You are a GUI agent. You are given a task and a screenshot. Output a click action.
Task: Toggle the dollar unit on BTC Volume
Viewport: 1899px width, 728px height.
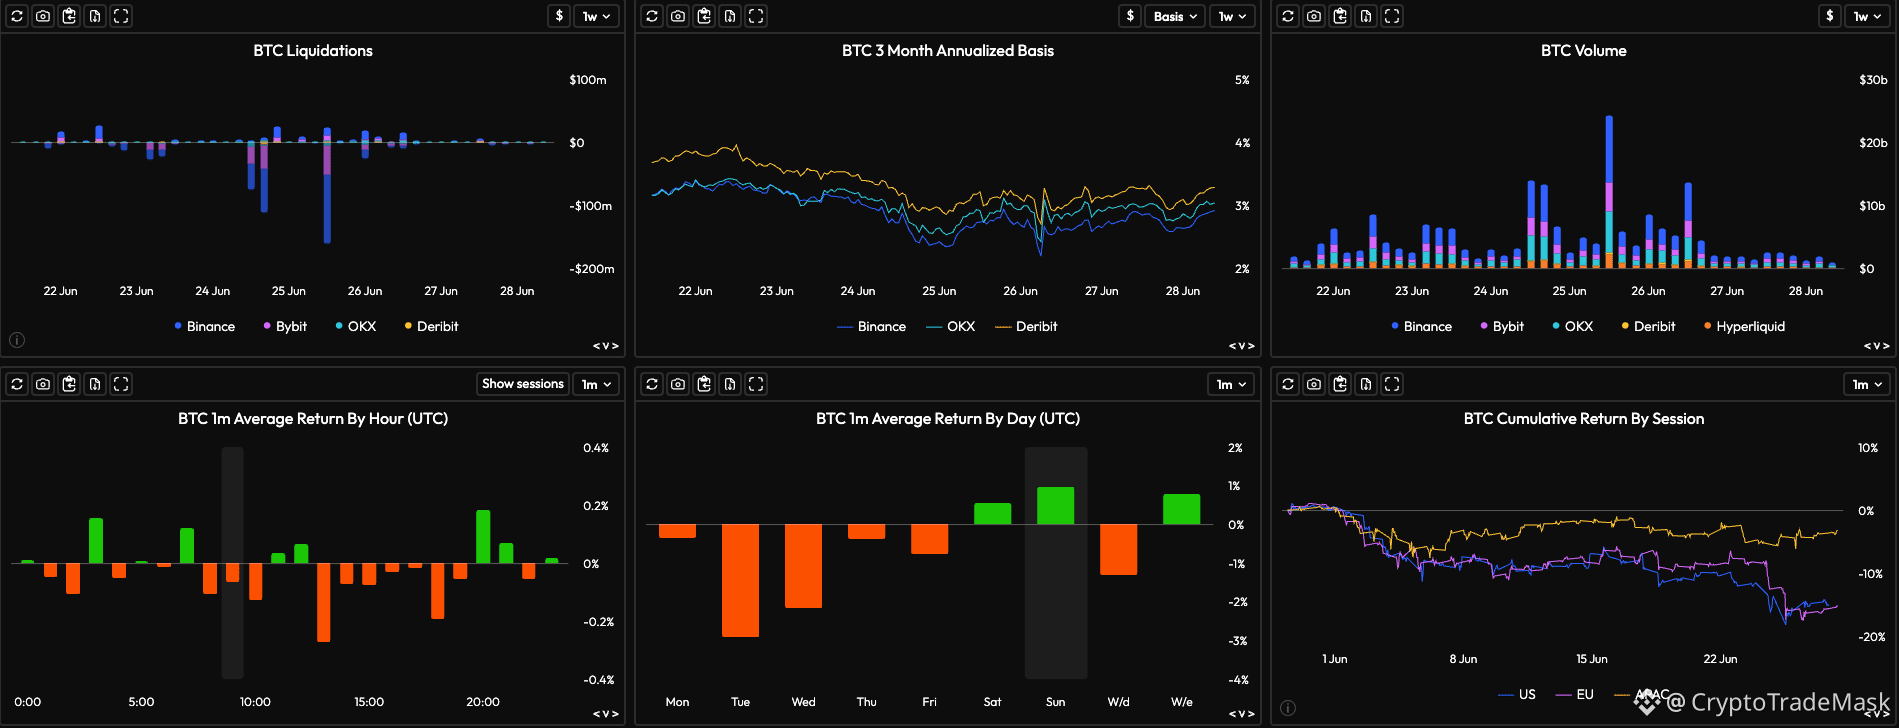(x=1830, y=16)
